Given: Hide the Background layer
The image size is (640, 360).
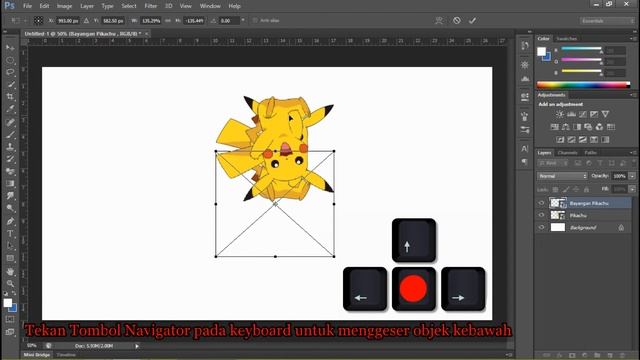Looking at the screenshot, I should pos(542,227).
